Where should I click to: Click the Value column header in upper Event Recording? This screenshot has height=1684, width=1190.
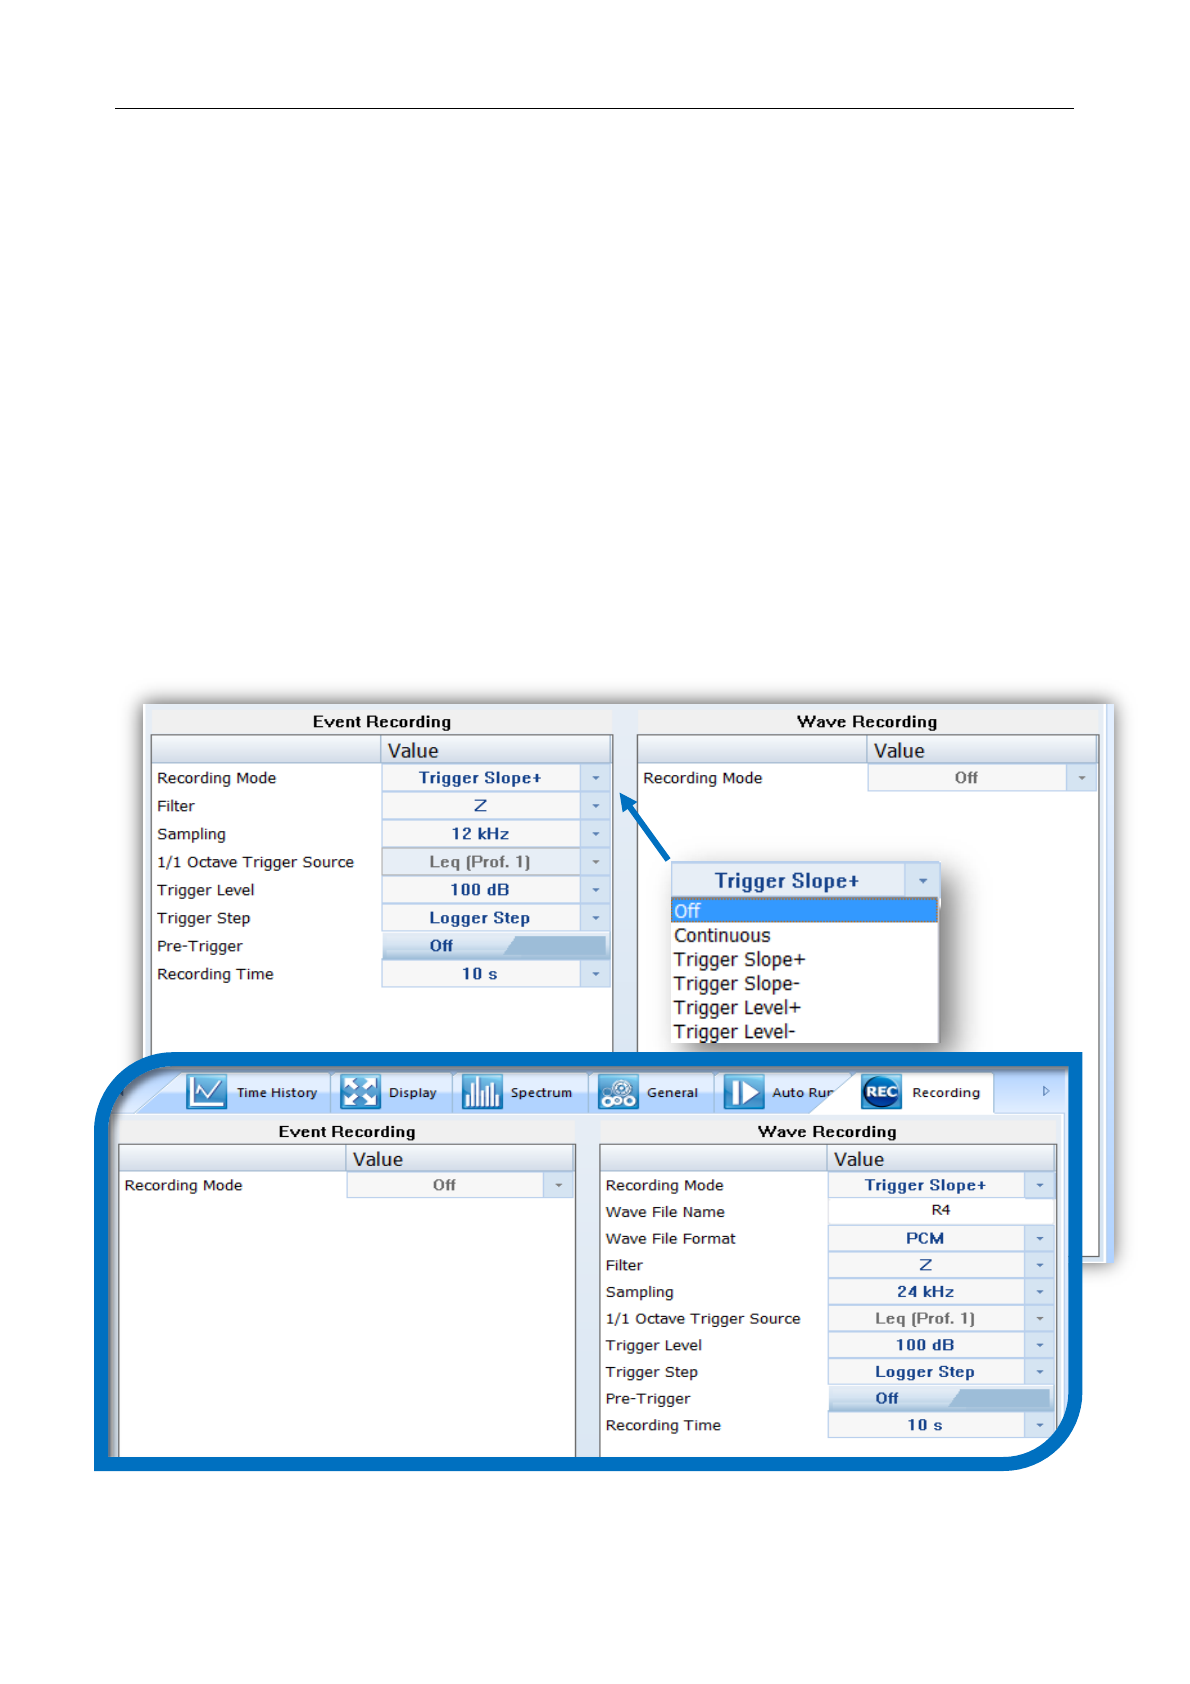[496, 751]
